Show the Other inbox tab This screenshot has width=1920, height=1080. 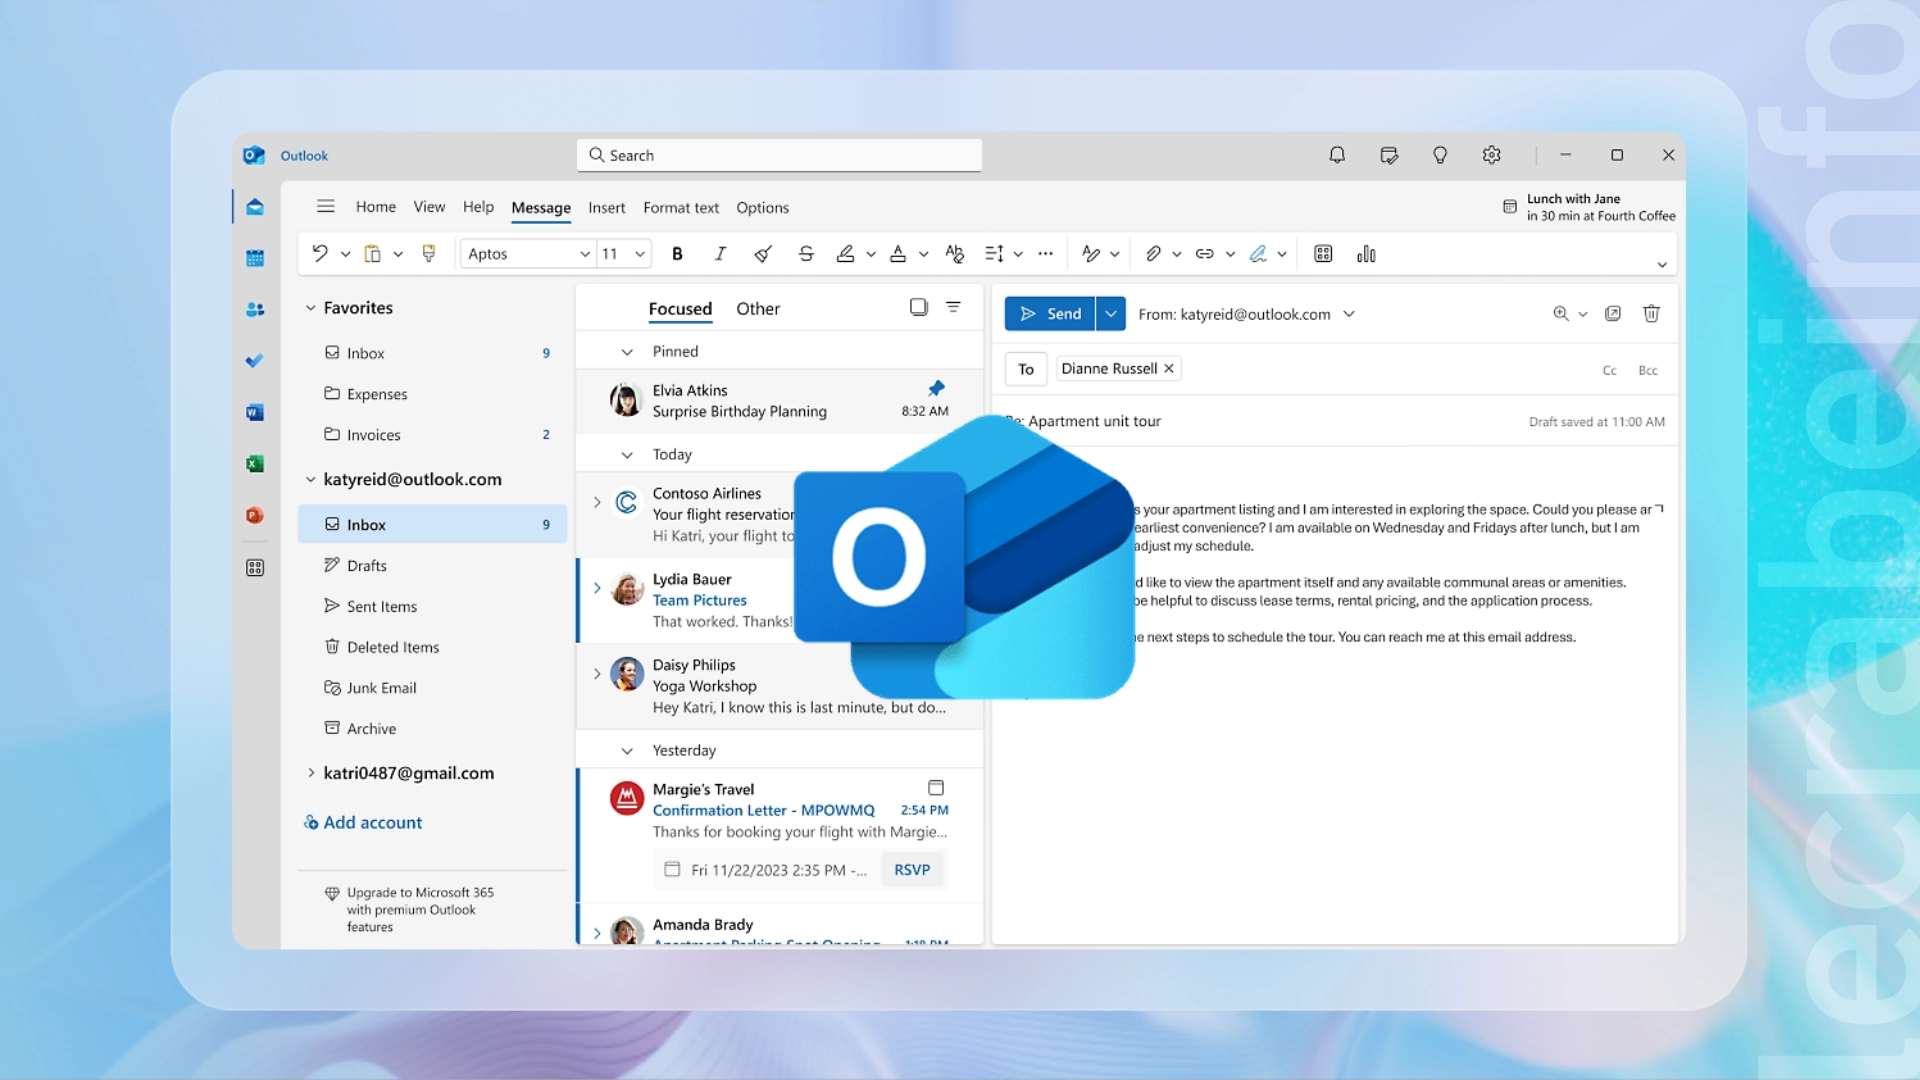[x=758, y=309]
